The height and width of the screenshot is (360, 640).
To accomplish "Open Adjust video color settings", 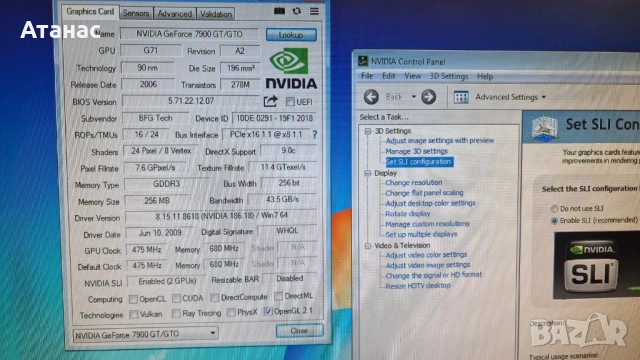I will [426, 255].
